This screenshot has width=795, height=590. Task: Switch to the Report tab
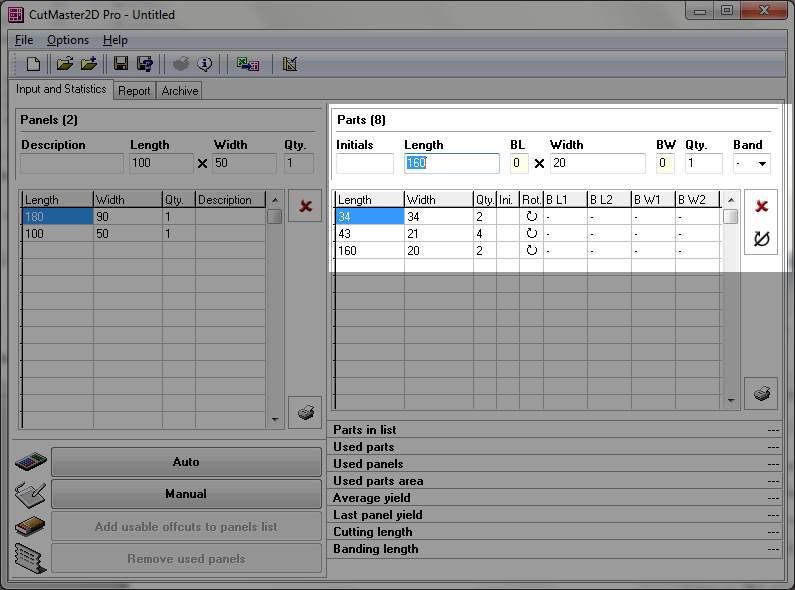click(134, 90)
